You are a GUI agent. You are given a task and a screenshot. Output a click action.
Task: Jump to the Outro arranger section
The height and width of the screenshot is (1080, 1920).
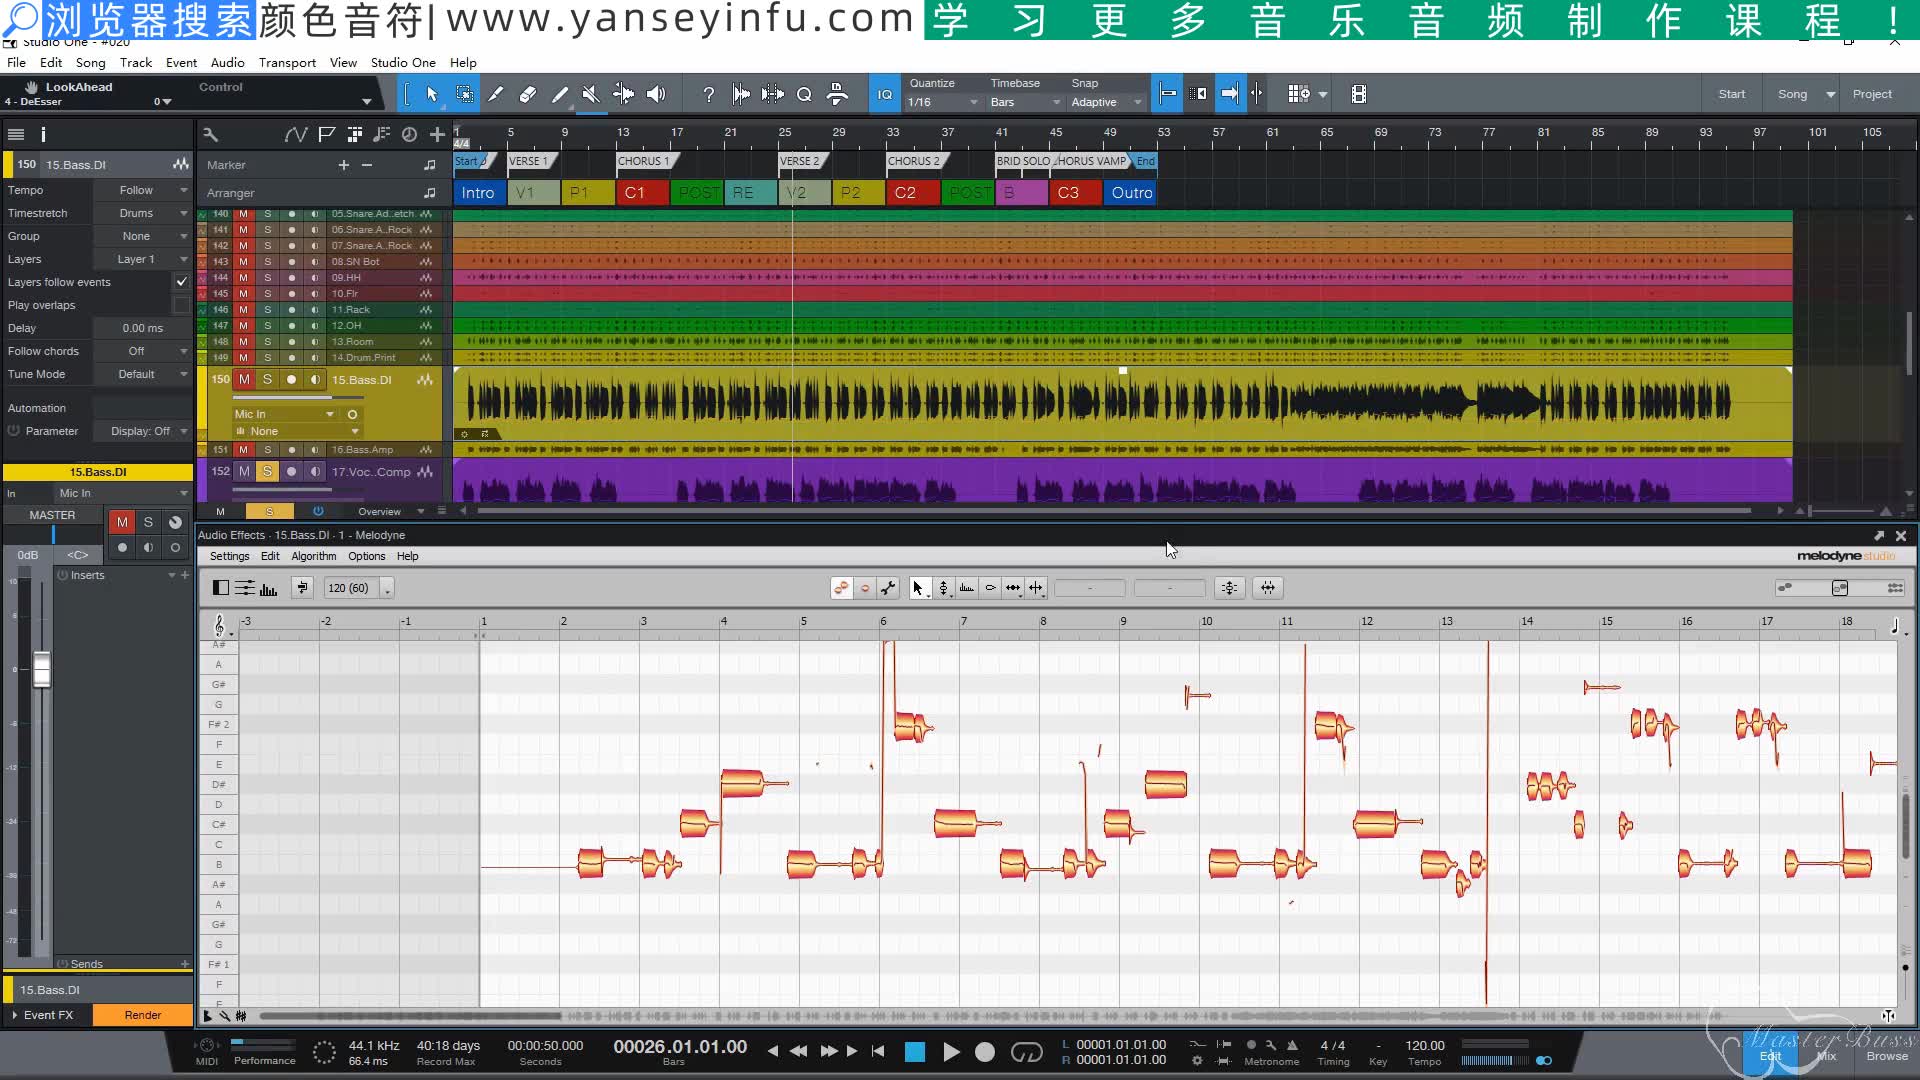click(x=1131, y=192)
